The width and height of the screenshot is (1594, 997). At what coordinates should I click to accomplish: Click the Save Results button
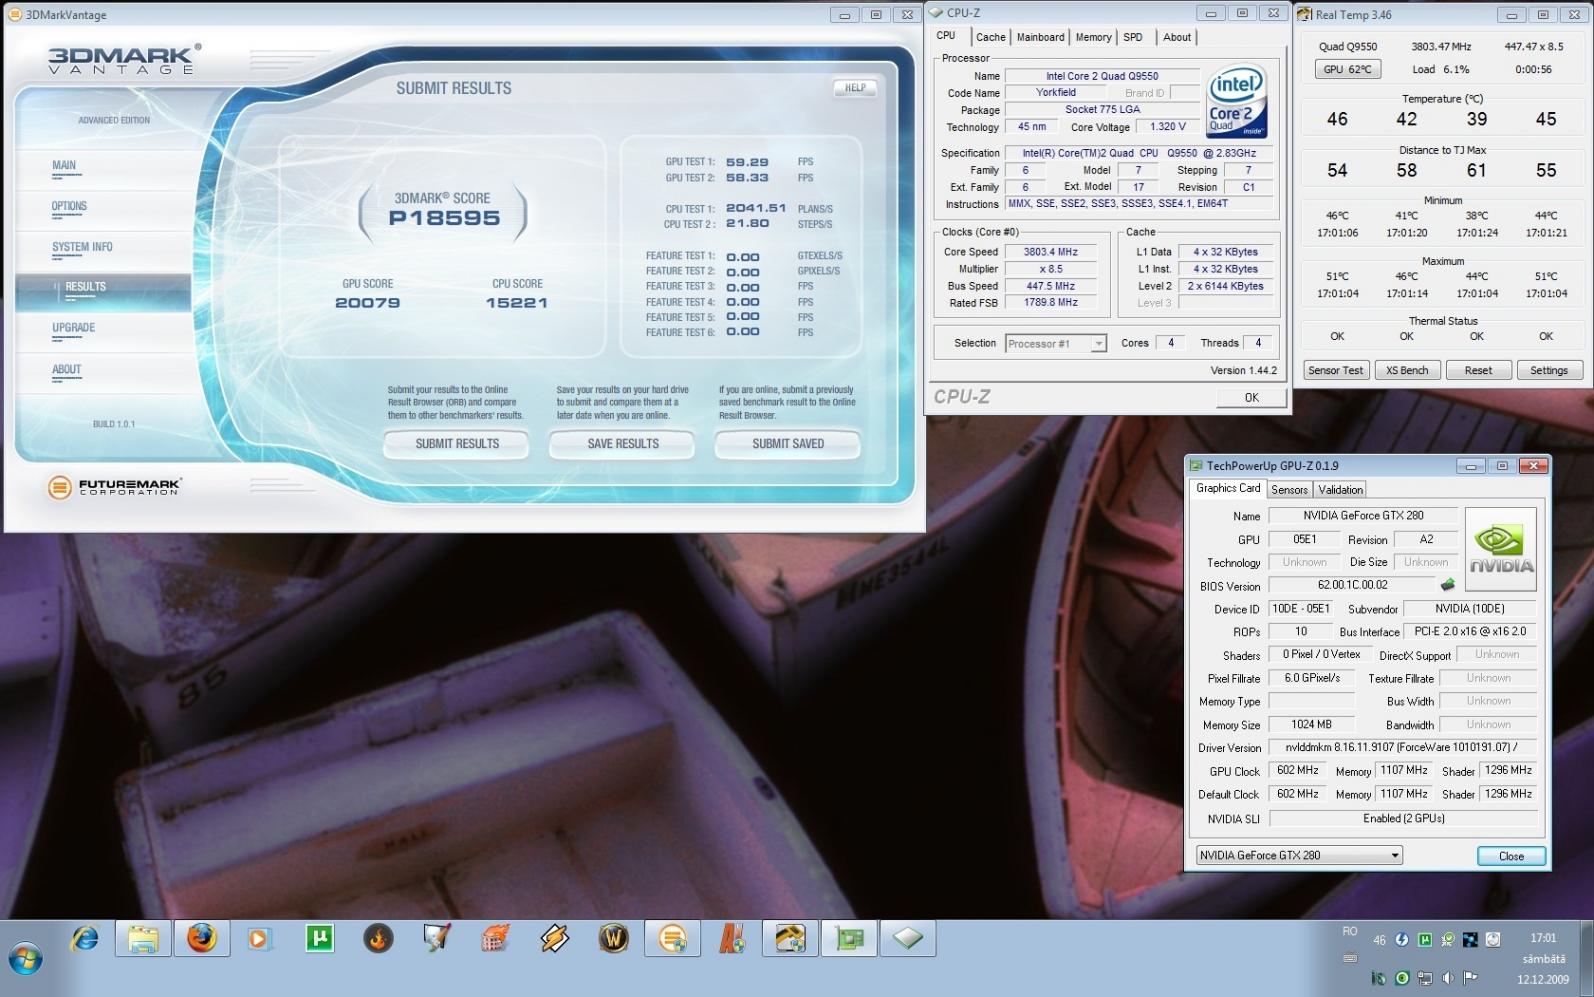coord(623,444)
